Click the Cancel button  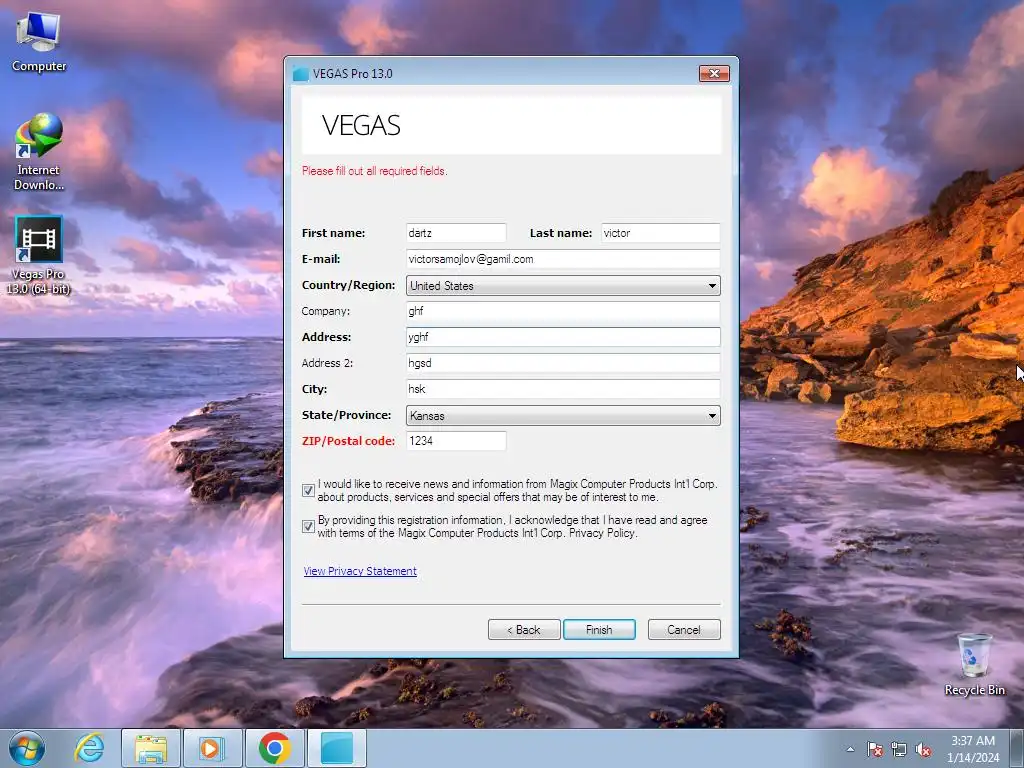[684, 630]
